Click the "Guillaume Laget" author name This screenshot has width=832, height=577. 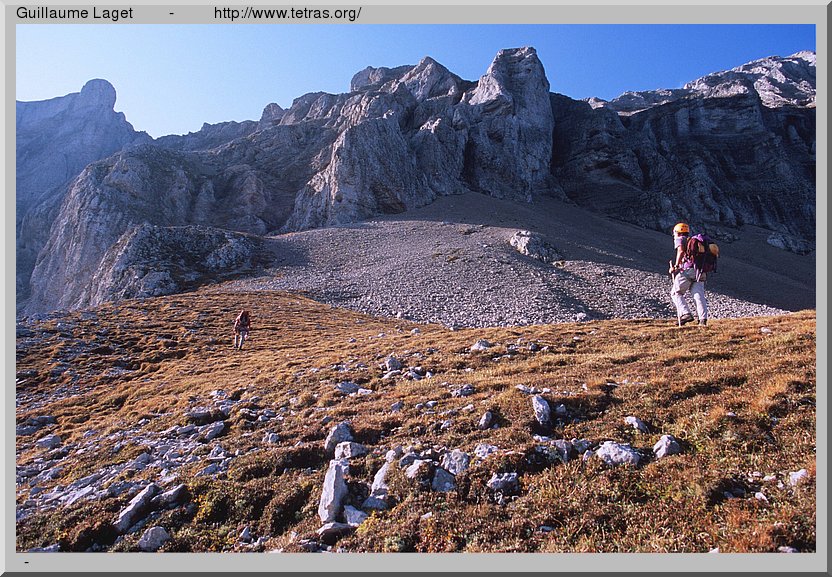74,13
